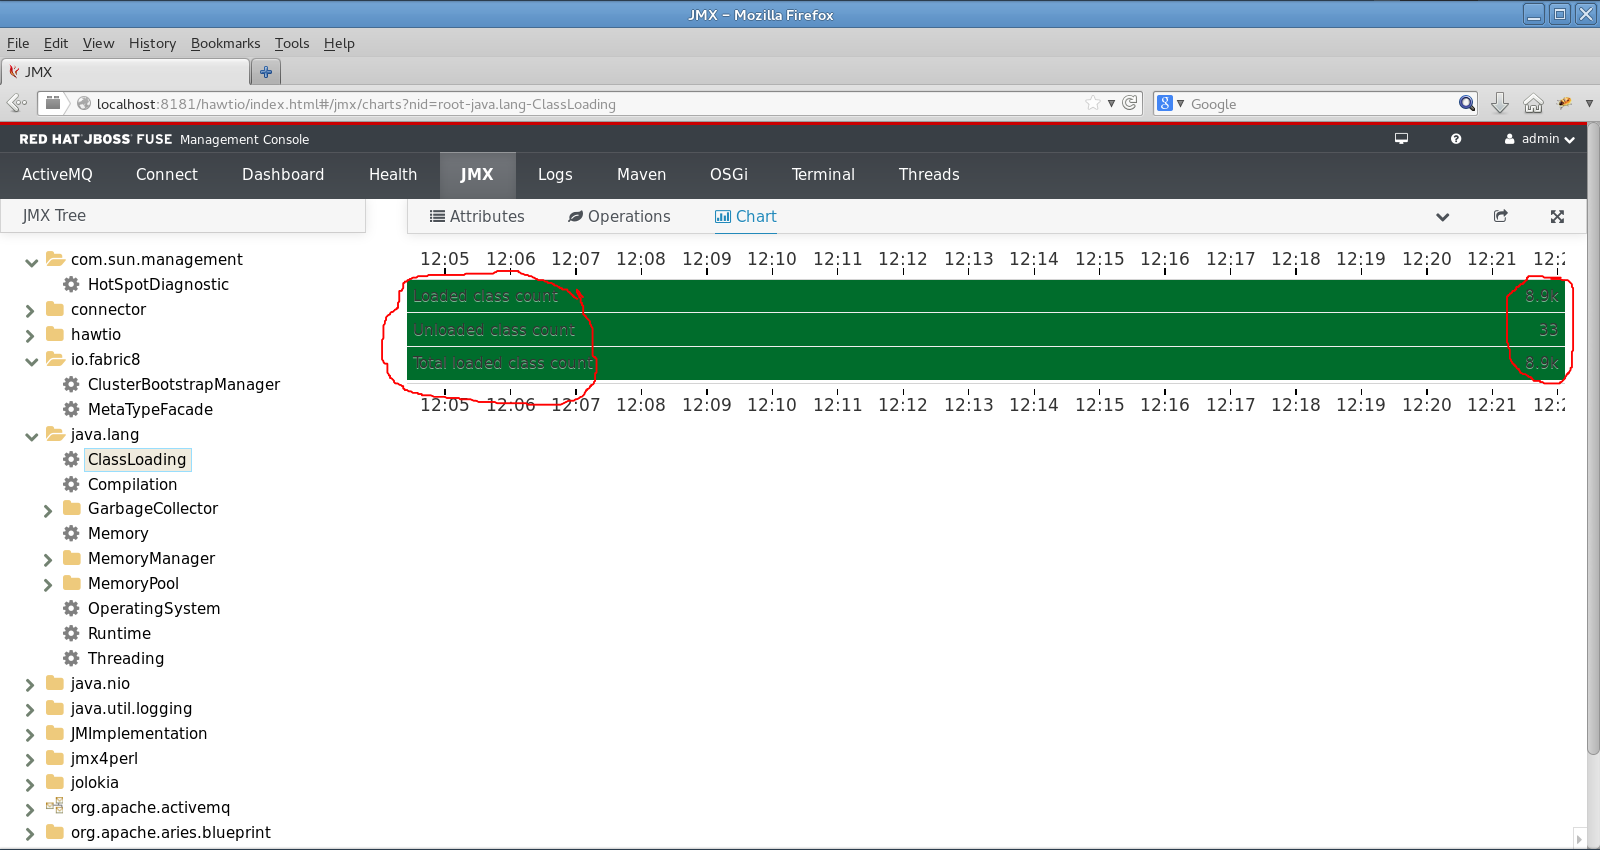This screenshot has width=1600, height=850.
Task: Open the Terminal navigation tab
Action: pos(823,174)
